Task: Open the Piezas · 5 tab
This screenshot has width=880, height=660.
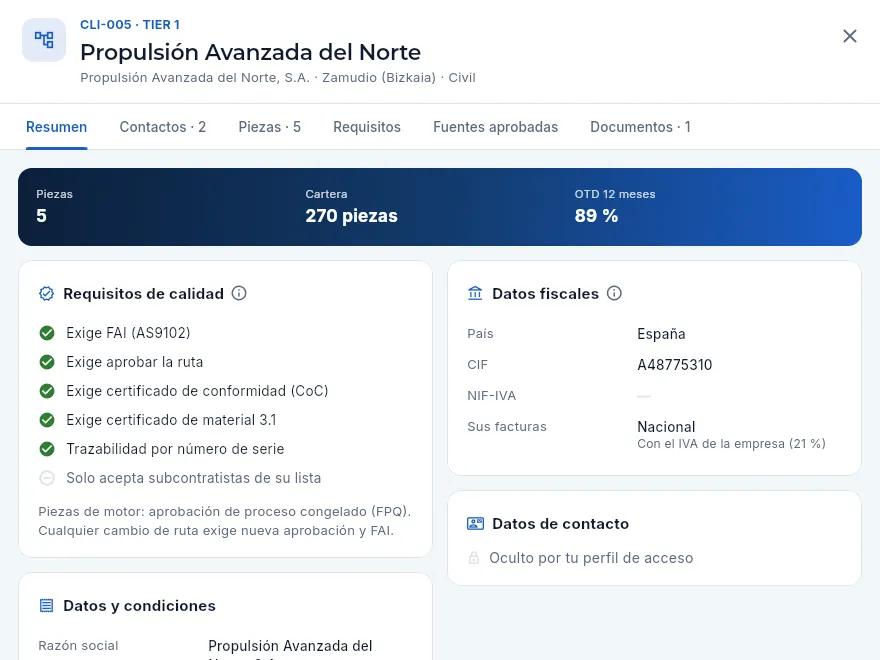Action: coord(269,127)
